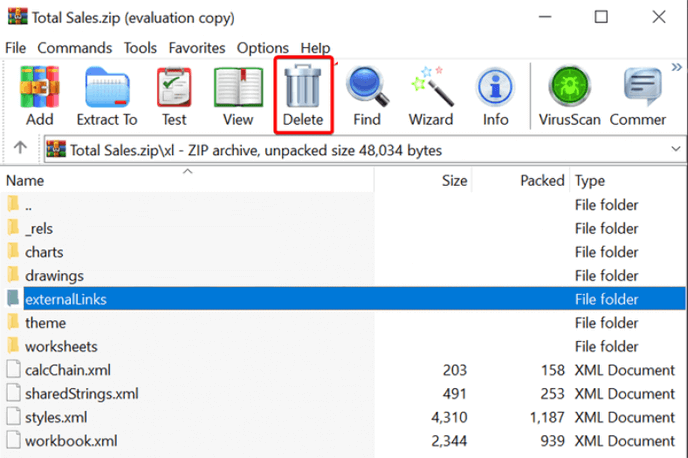
Task: Open the Help menu
Action: pos(315,47)
